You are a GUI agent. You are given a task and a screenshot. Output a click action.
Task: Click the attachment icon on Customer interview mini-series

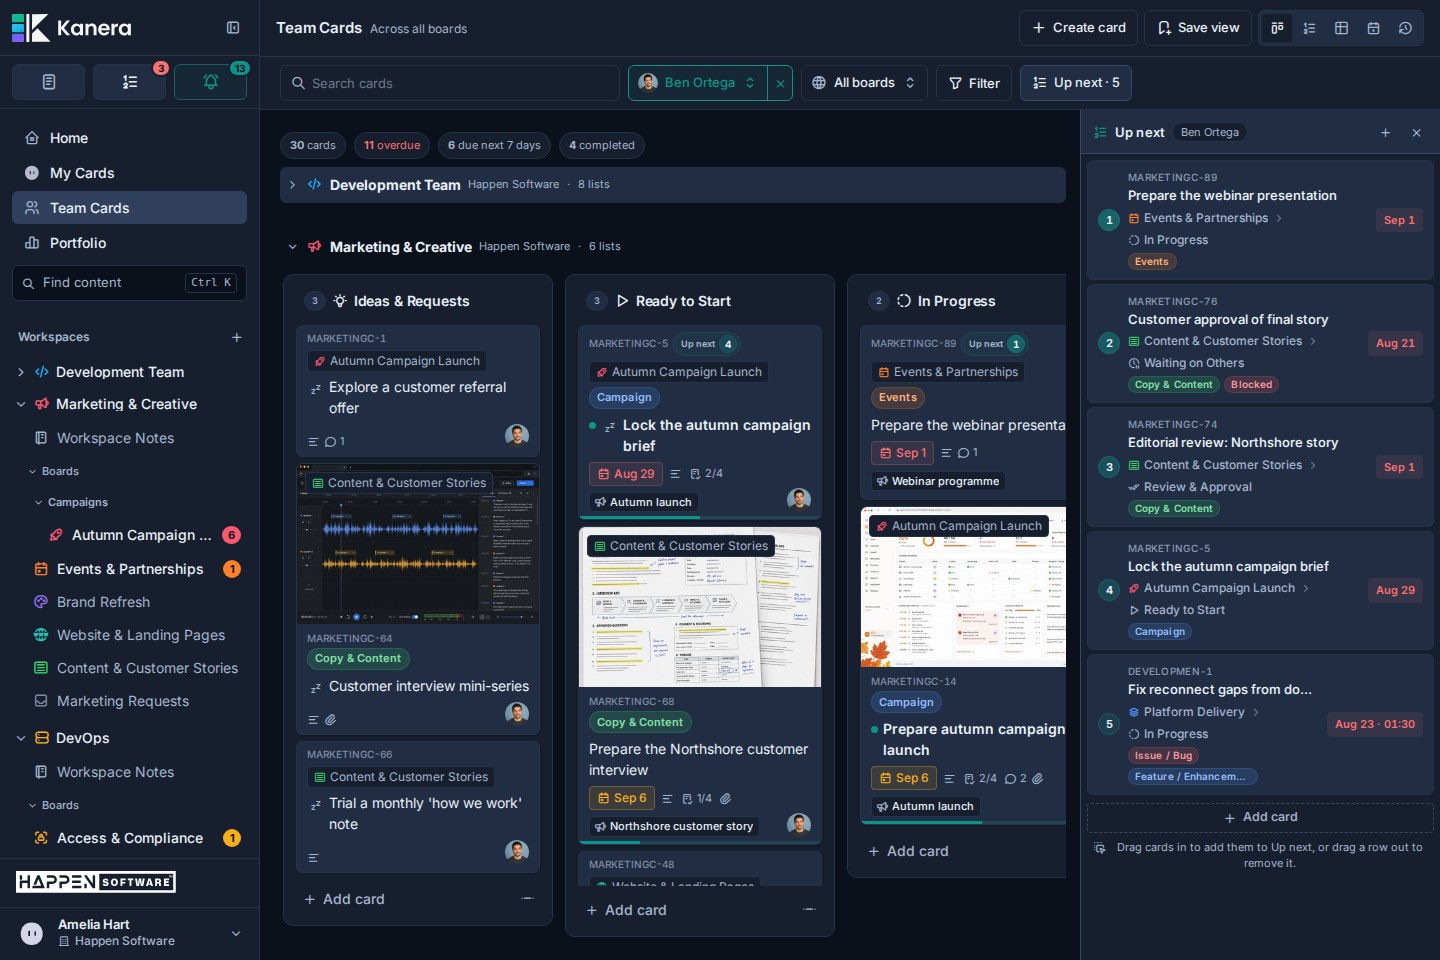point(331,719)
